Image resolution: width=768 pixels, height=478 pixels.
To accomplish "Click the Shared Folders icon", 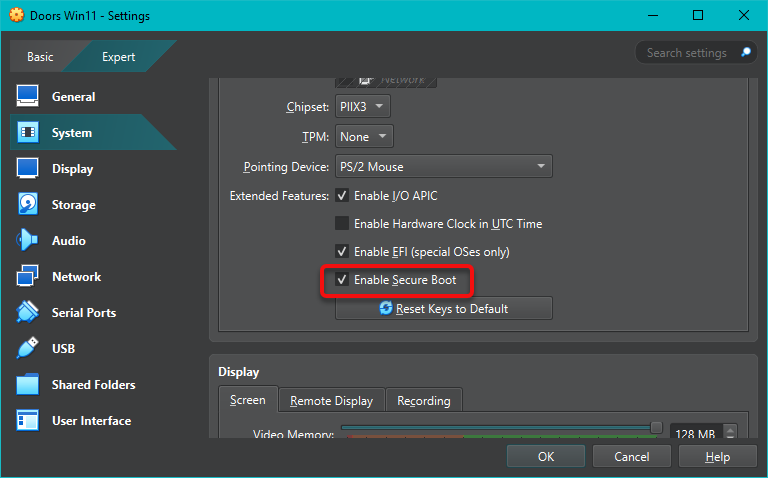I will 28,385.
